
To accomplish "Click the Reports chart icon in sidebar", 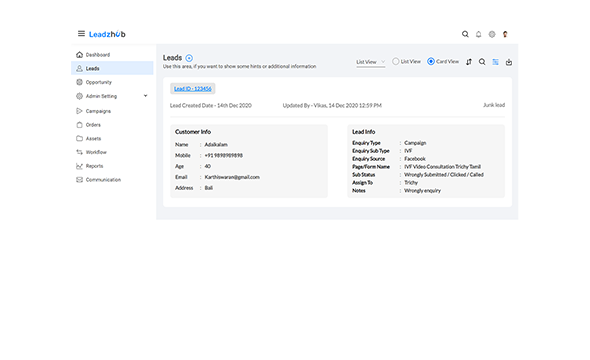I will [x=79, y=166].
